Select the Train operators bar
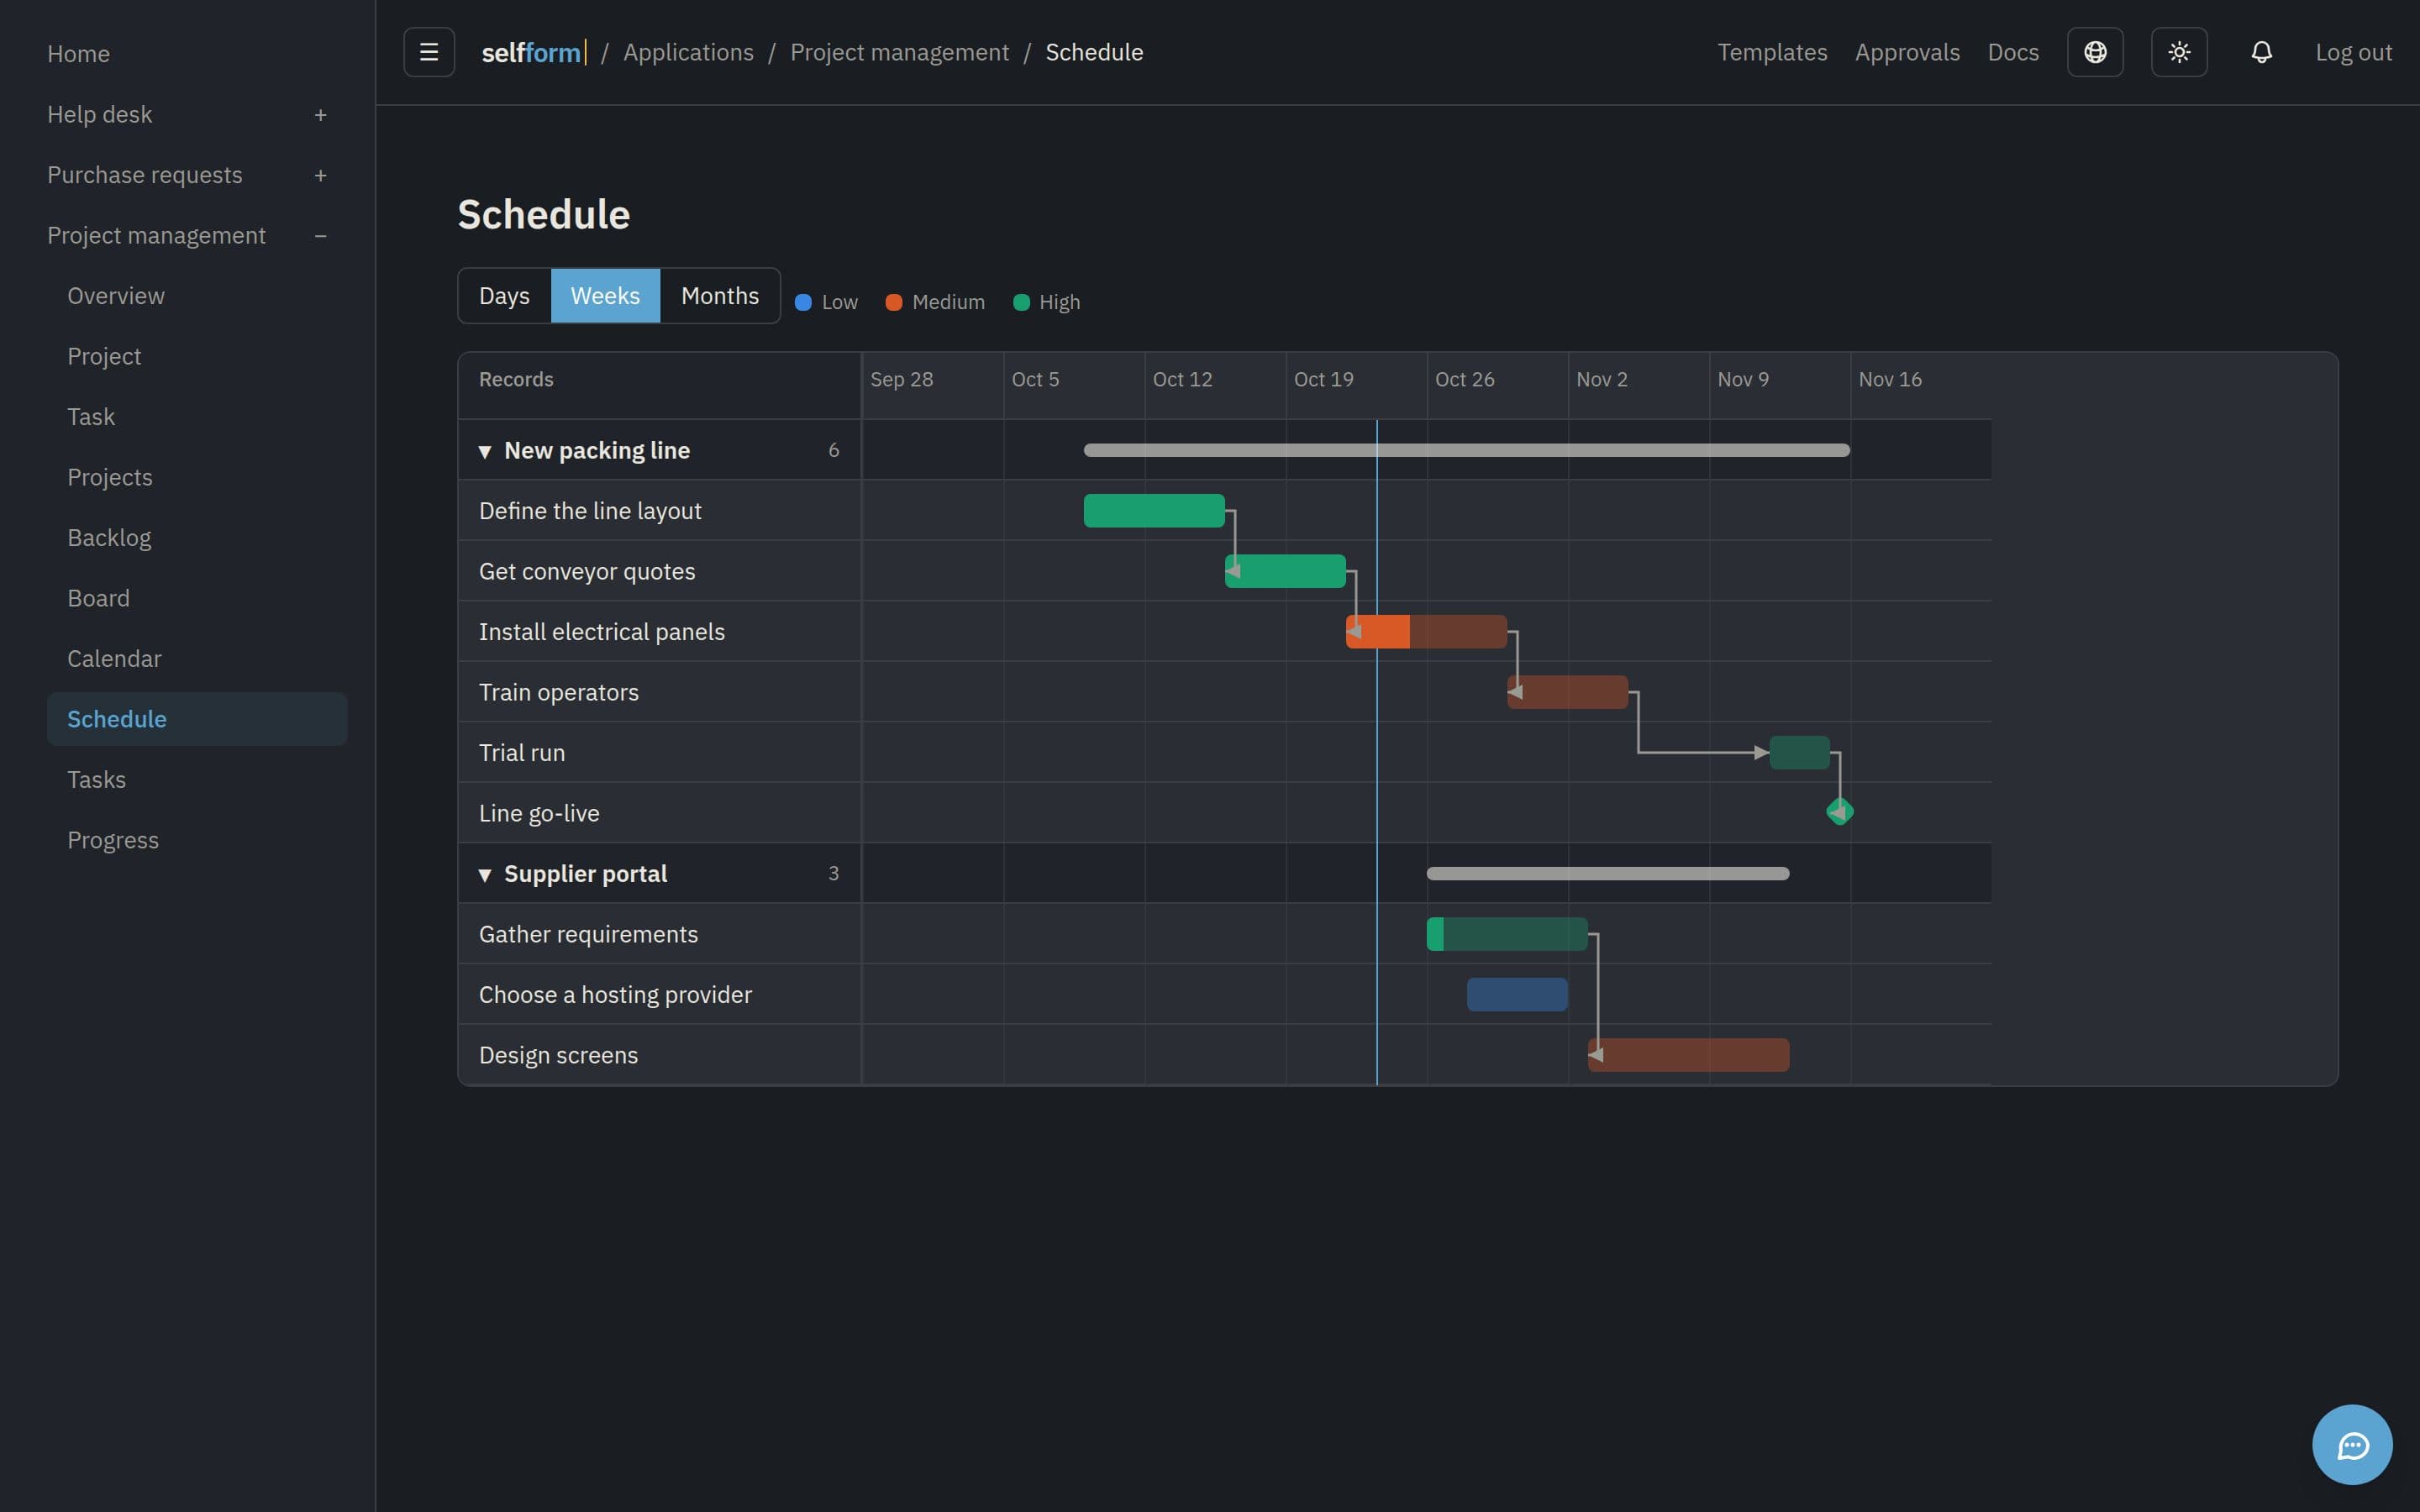This screenshot has width=2420, height=1512. [1567, 692]
